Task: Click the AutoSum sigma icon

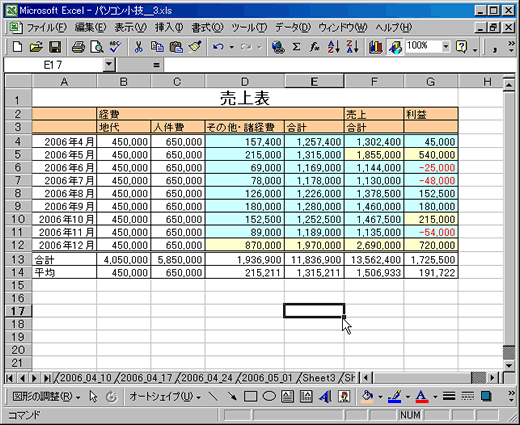Action: tap(296, 47)
